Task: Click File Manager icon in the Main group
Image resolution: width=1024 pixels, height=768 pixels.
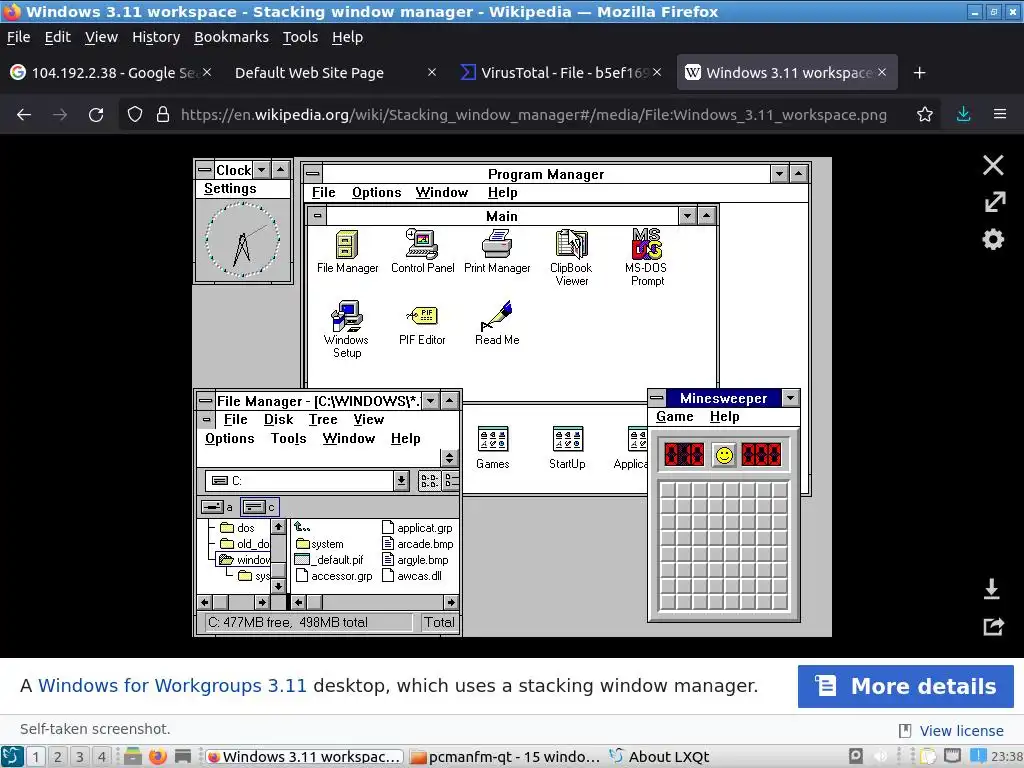Action: pos(347,251)
